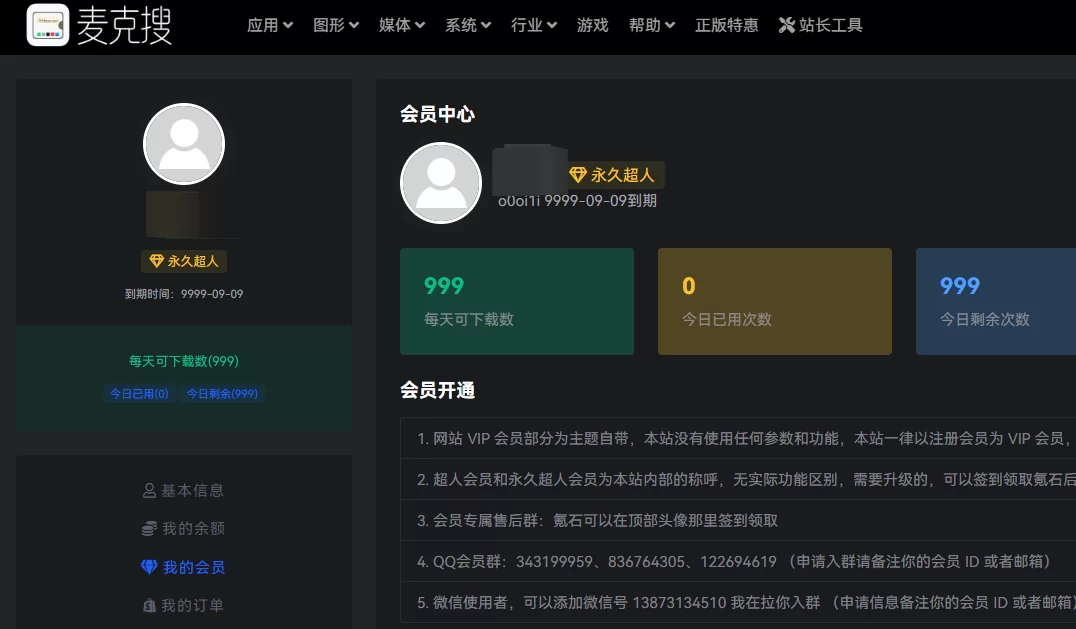Expand the 图形 dropdown chevron
The height and width of the screenshot is (629, 1076).
tap(354, 25)
